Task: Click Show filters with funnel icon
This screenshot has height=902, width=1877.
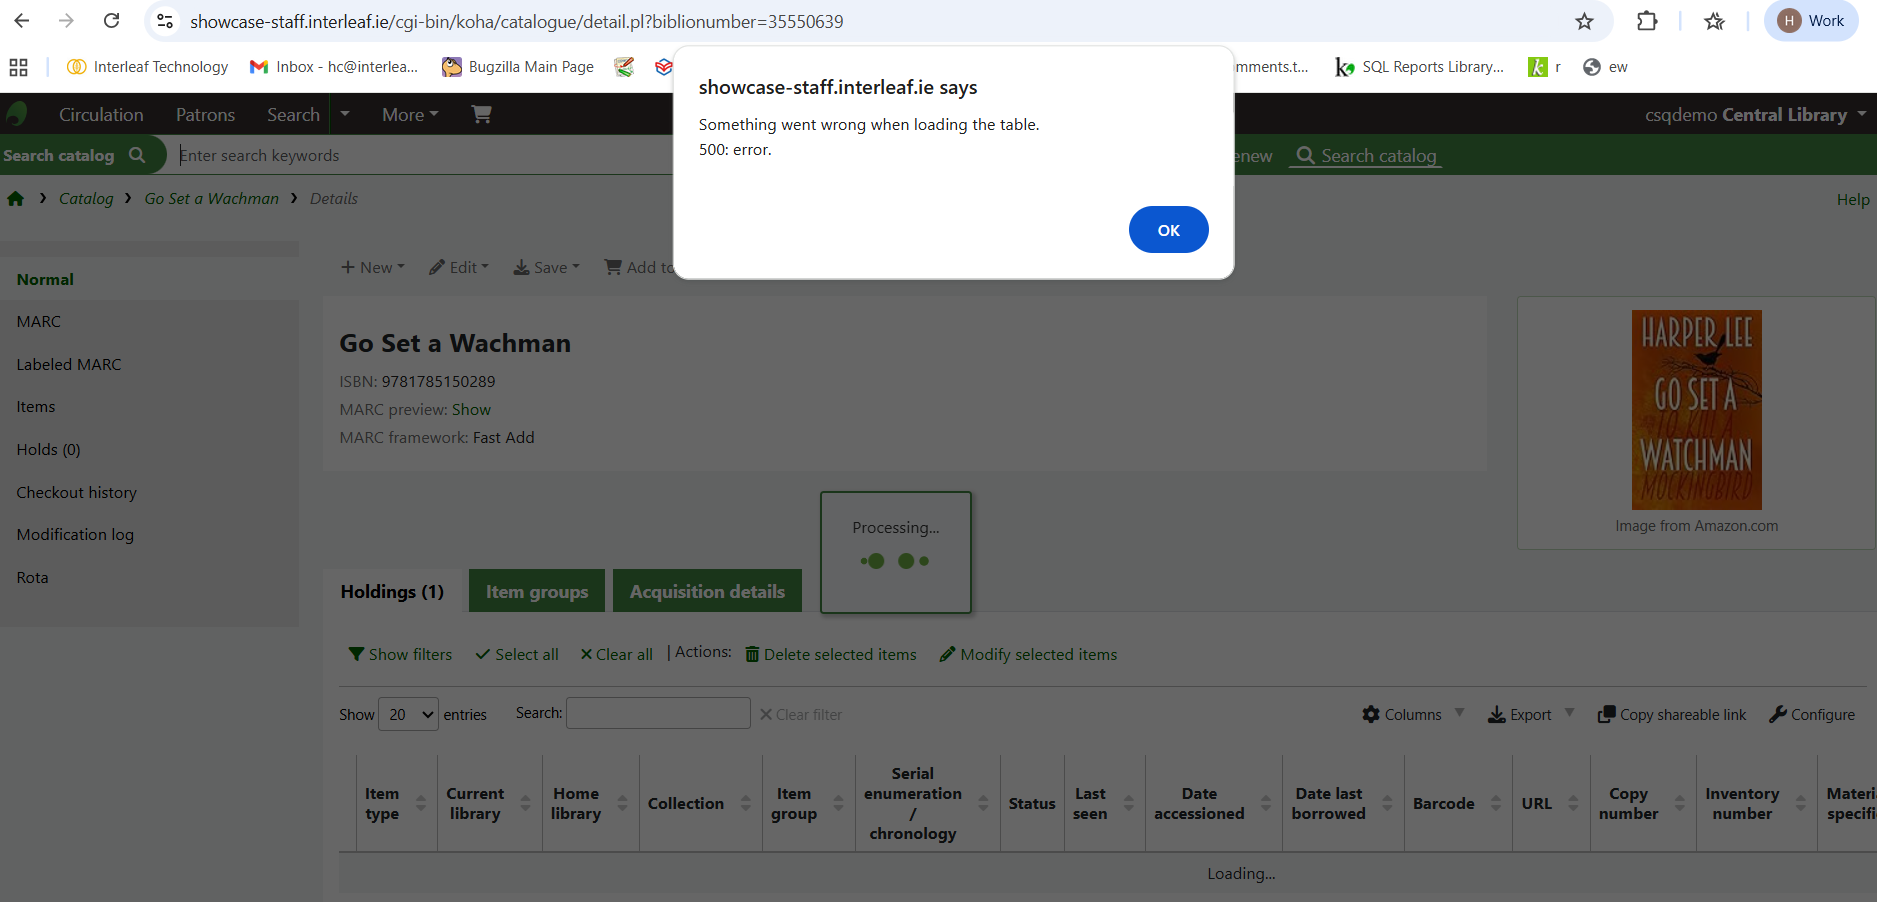Action: coord(400,654)
